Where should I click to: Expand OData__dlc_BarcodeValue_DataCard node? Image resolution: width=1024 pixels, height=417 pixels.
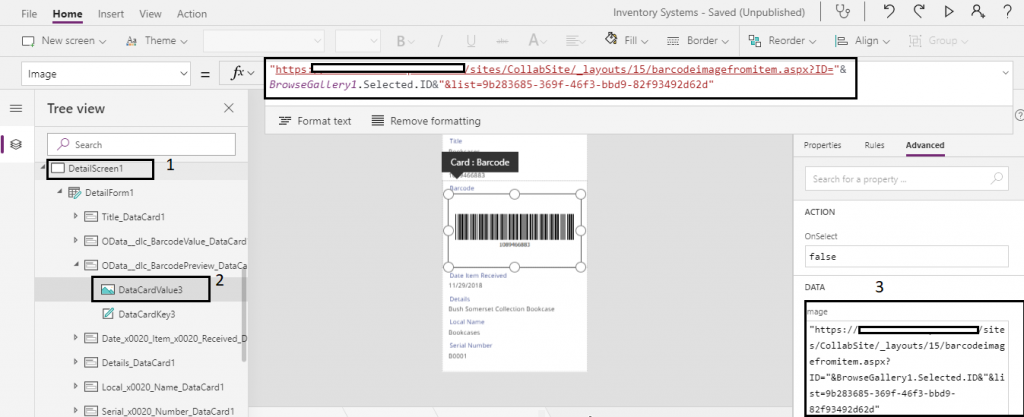(x=78, y=241)
